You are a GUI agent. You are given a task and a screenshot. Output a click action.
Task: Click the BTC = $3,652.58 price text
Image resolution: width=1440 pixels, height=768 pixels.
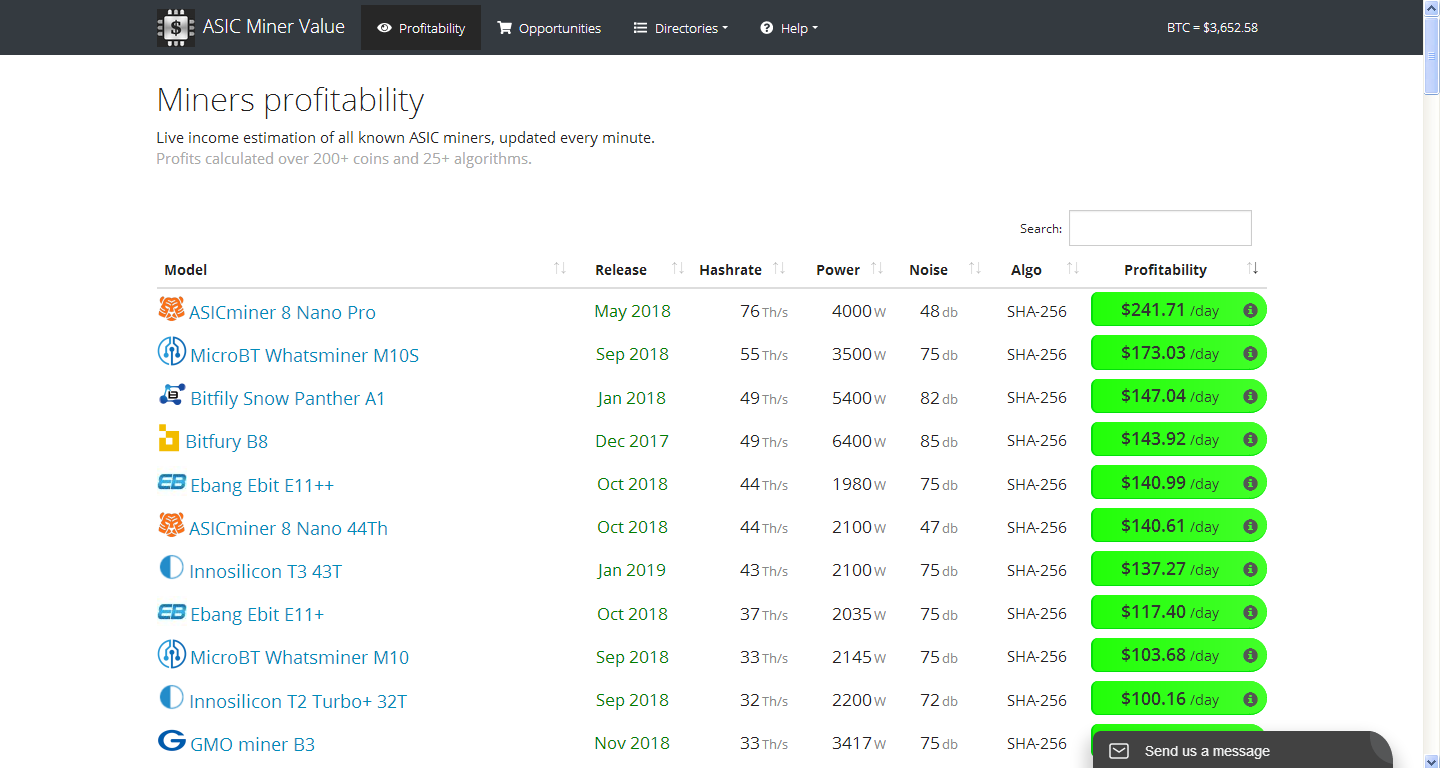coord(1212,28)
